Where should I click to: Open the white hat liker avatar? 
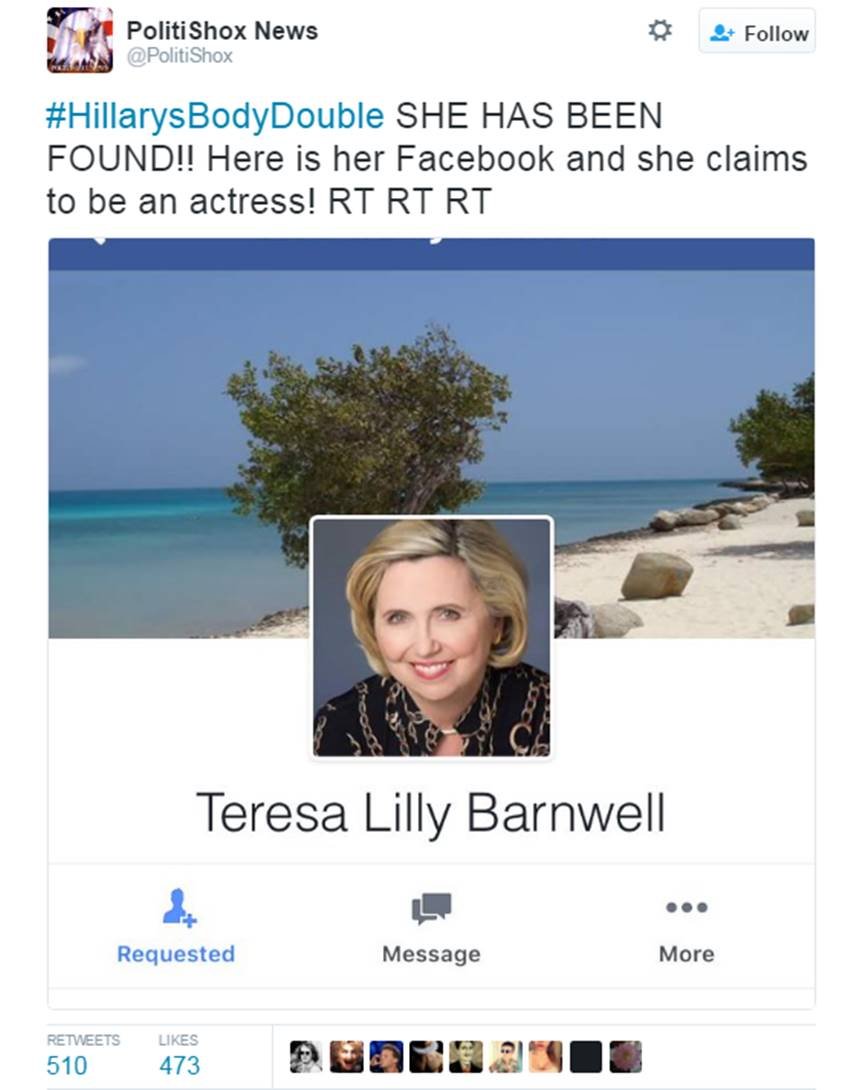pyautogui.click(x=426, y=1057)
